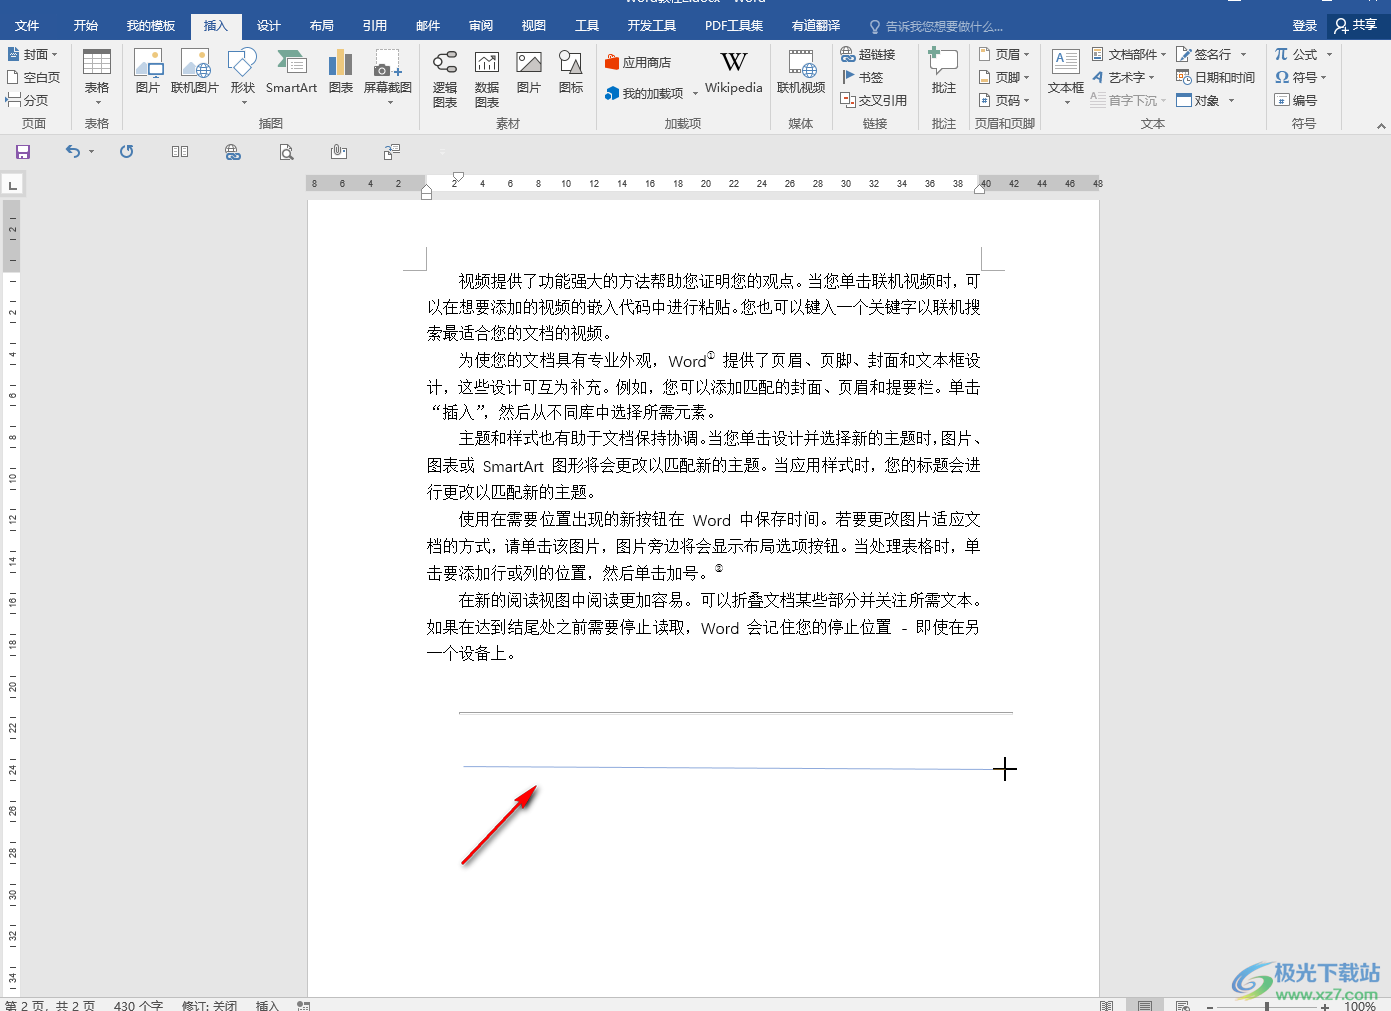The height and width of the screenshot is (1011, 1391).
Task: Open the 视图 view tab
Action: click(534, 26)
